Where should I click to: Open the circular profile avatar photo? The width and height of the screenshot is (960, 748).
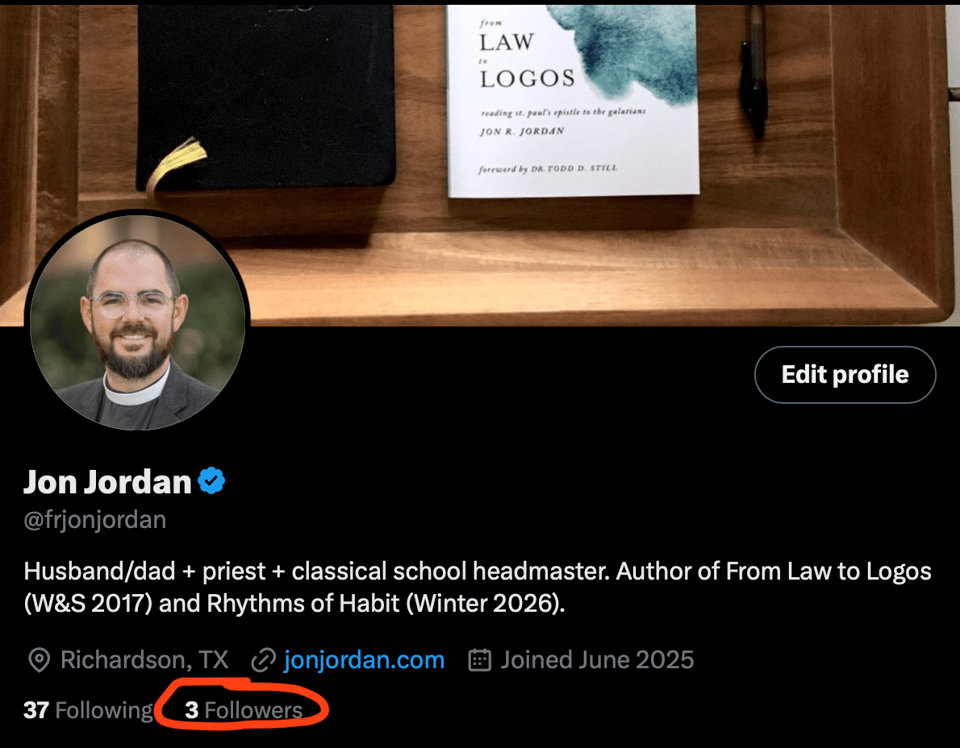(137, 322)
